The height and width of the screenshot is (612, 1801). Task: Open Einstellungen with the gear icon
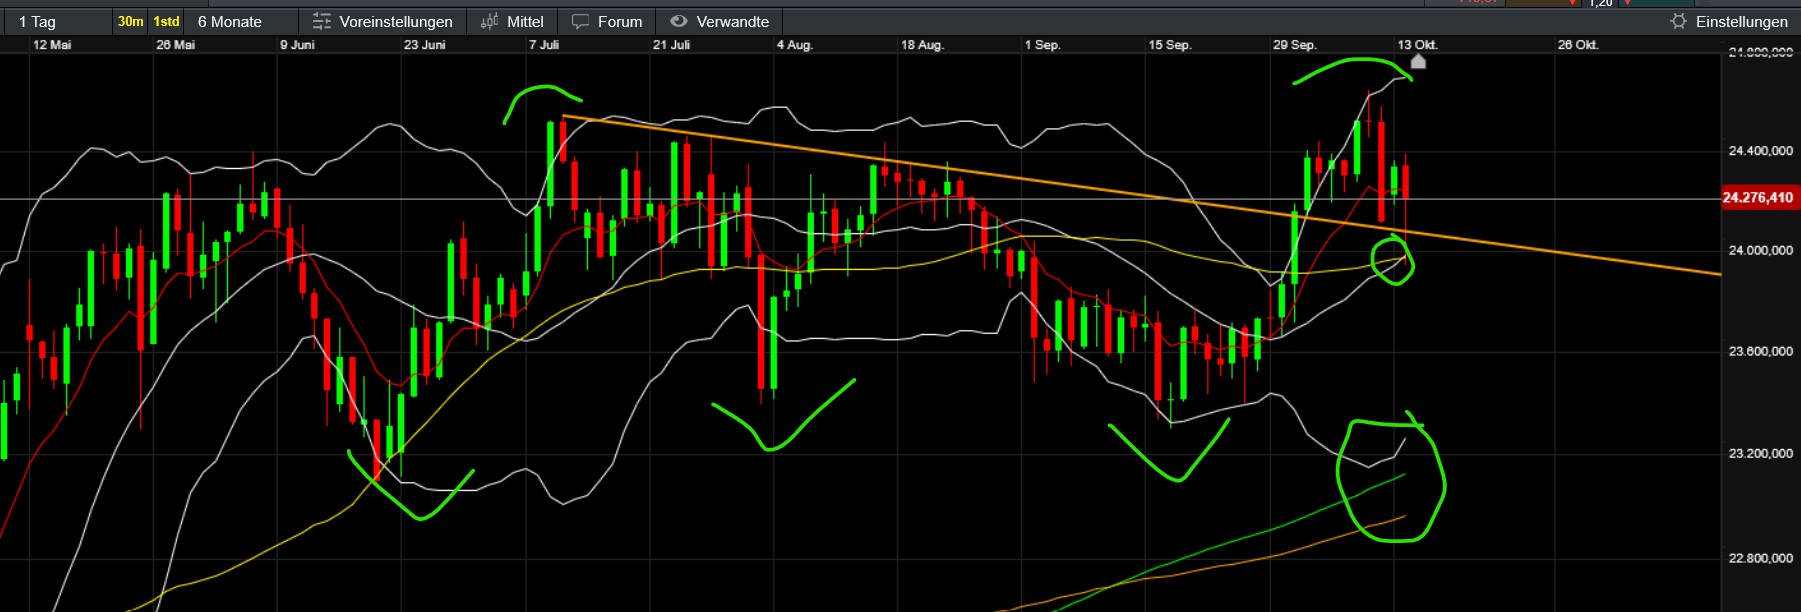pyautogui.click(x=1678, y=21)
